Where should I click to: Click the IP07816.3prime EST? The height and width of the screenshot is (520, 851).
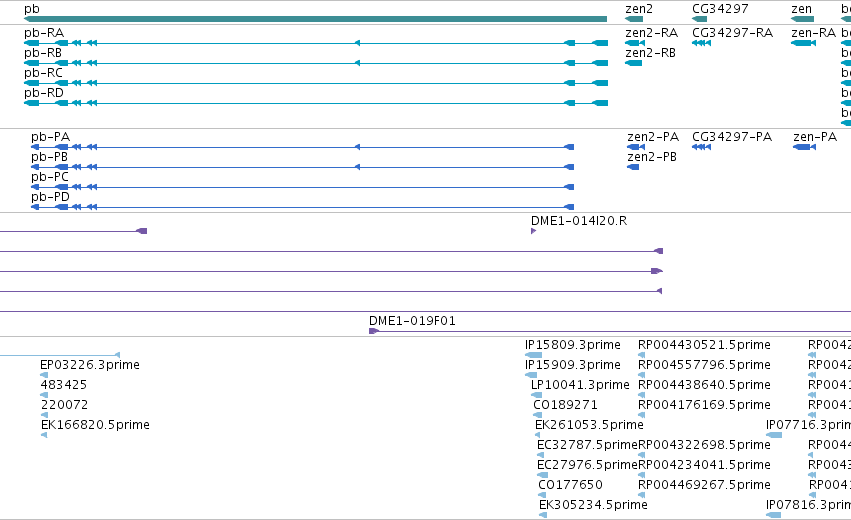click(x=773, y=515)
